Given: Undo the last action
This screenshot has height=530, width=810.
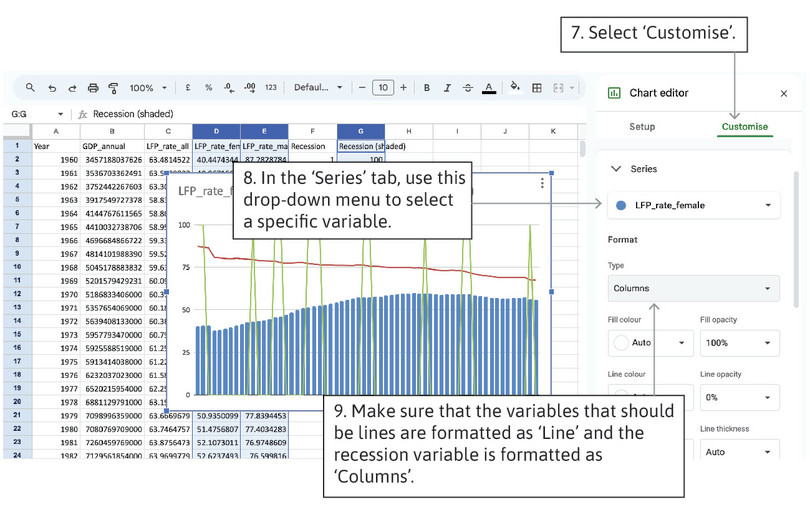Looking at the screenshot, I should 52,88.
